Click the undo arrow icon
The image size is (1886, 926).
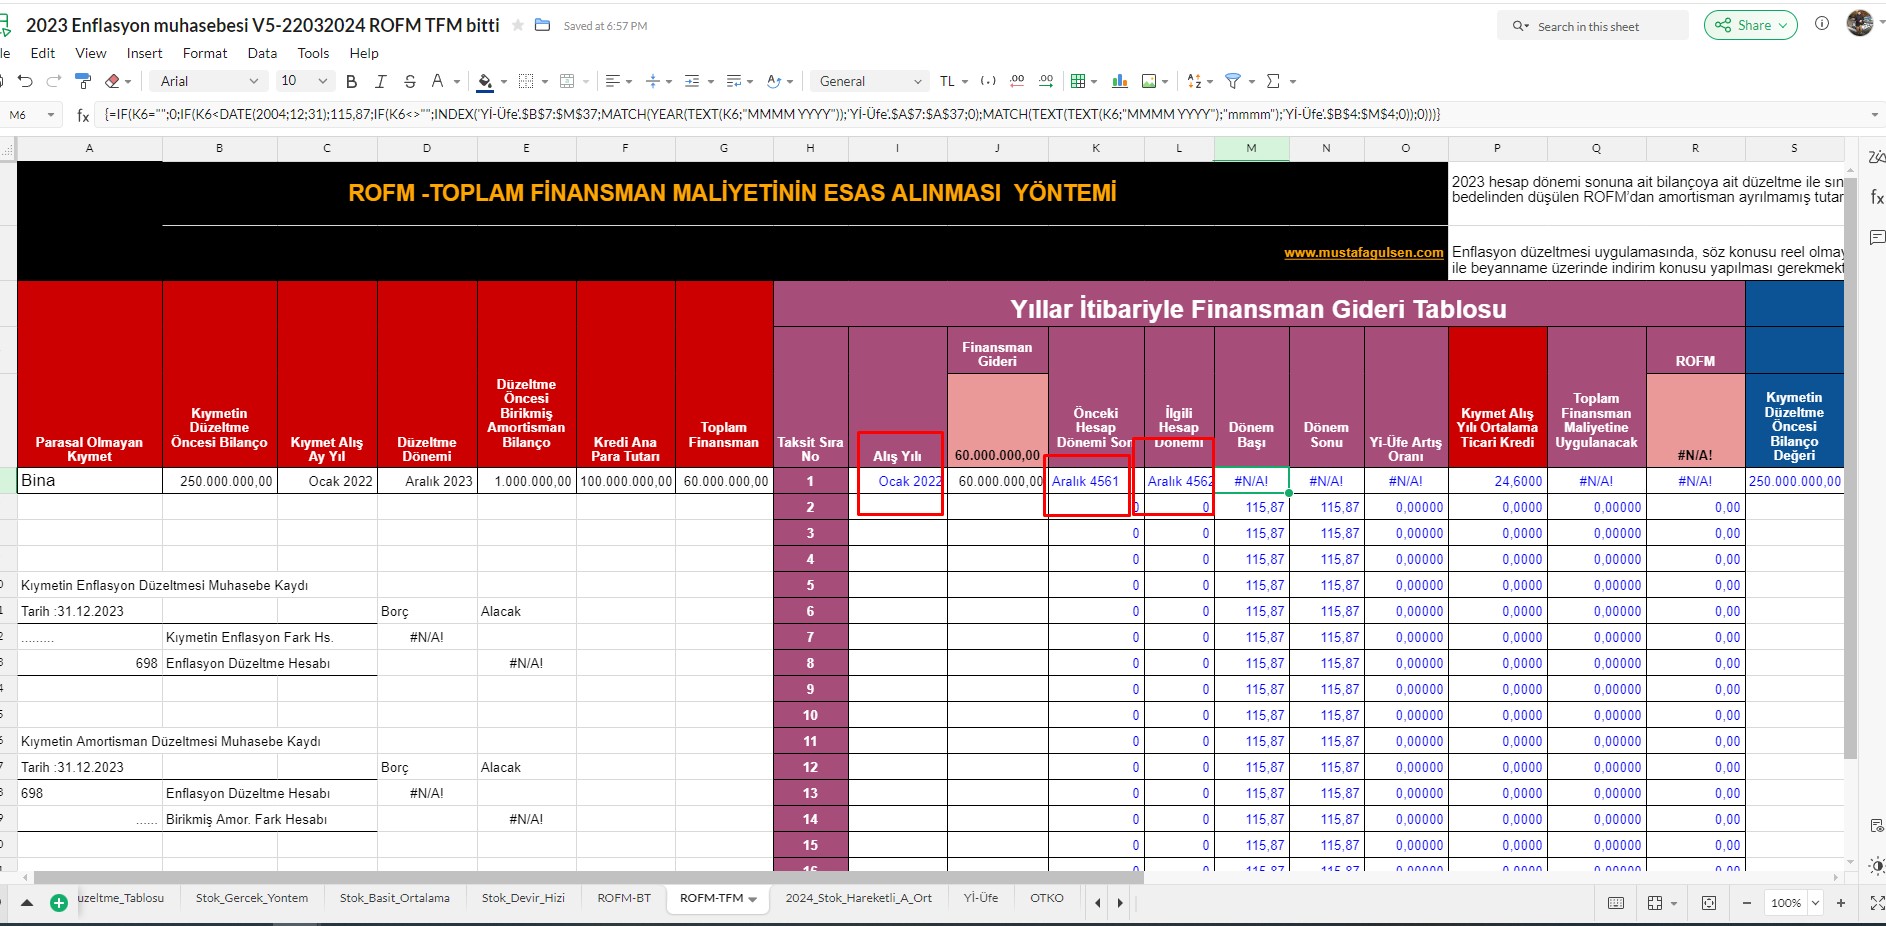25,81
